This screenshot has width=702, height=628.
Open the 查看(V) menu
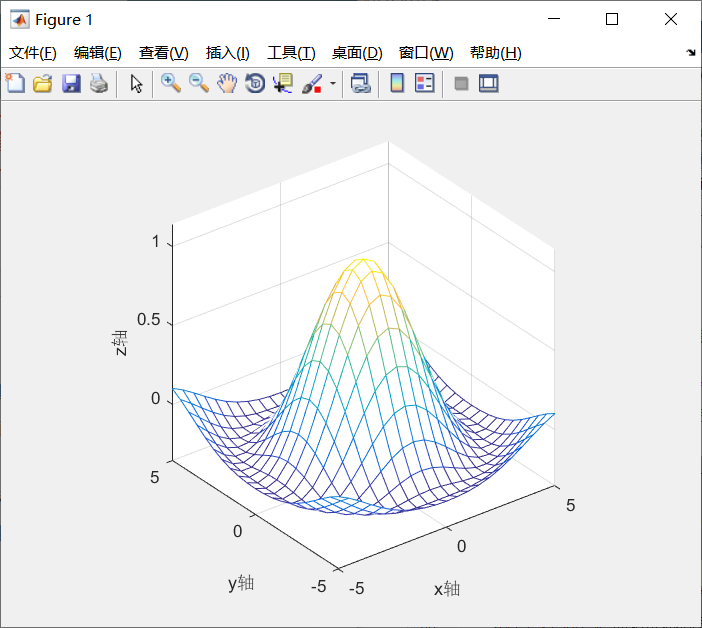point(163,53)
